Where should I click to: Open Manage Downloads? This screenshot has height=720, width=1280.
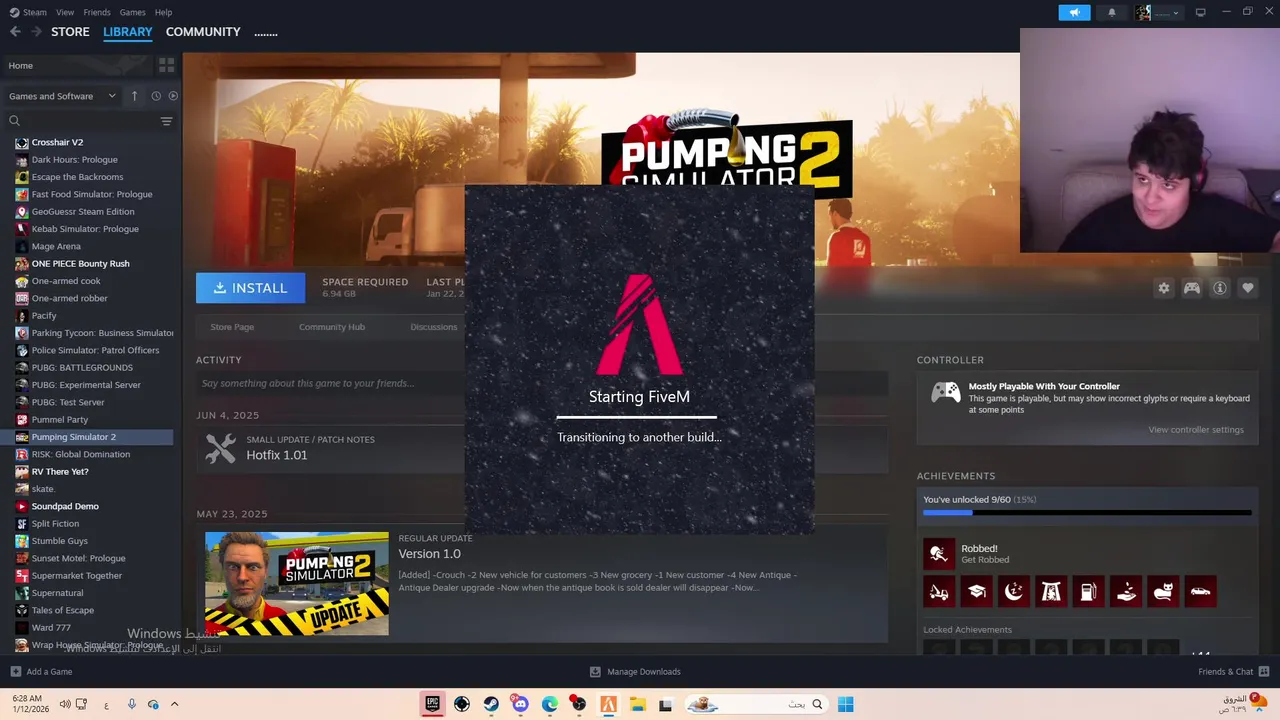(x=635, y=672)
